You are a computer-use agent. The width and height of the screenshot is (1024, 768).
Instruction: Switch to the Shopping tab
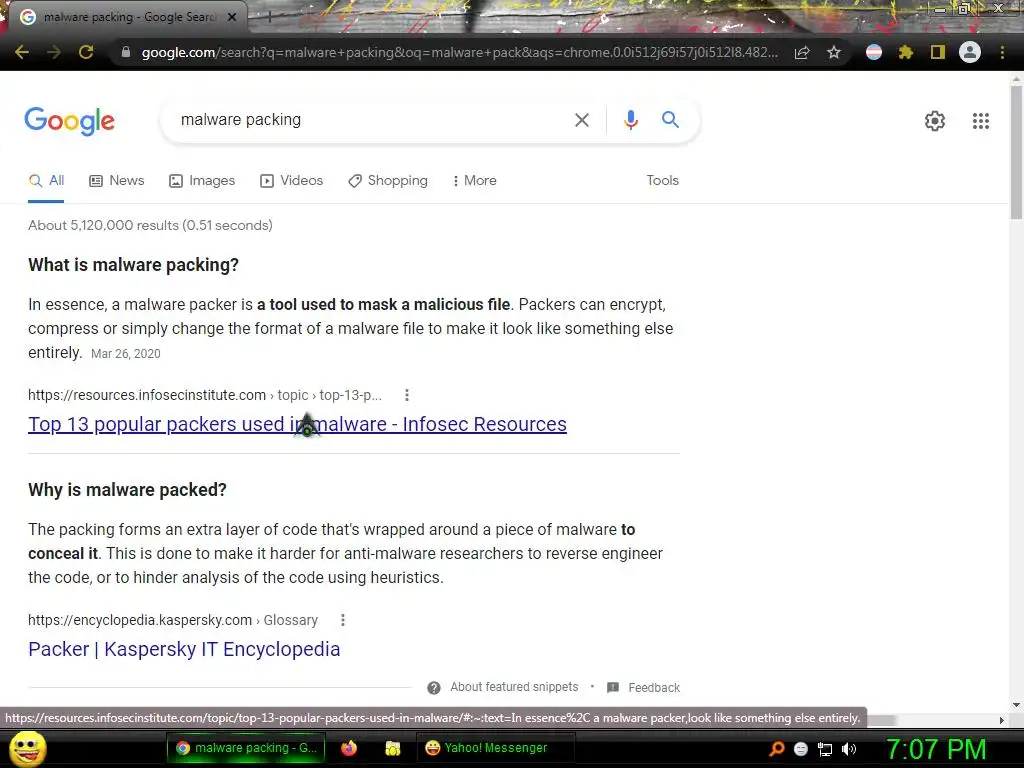388,181
